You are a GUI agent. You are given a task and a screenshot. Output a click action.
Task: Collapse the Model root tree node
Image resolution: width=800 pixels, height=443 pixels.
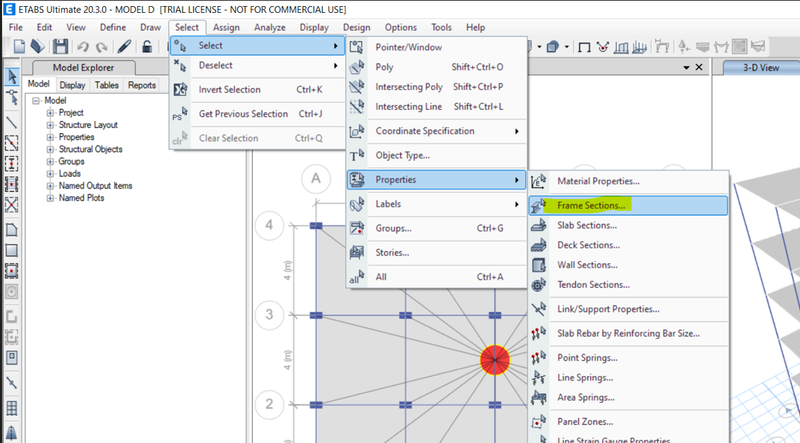(36, 101)
